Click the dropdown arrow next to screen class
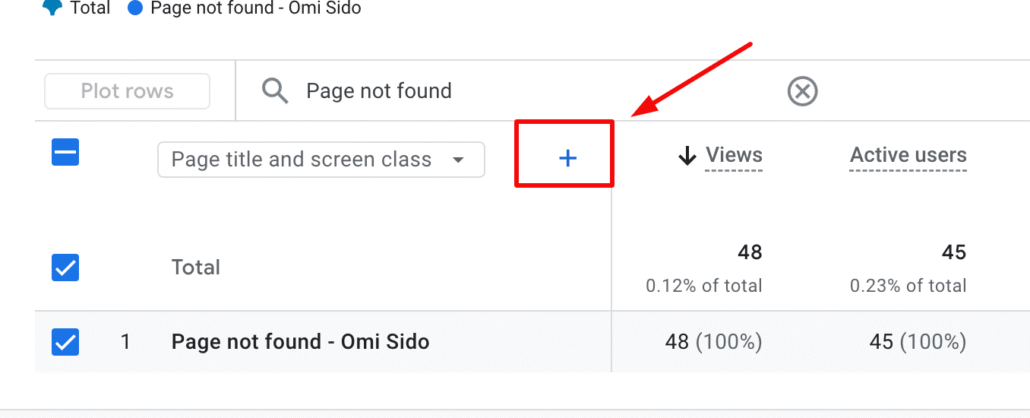This screenshot has height=418, width=1030. pyautogui.click(x=459, y=160)
